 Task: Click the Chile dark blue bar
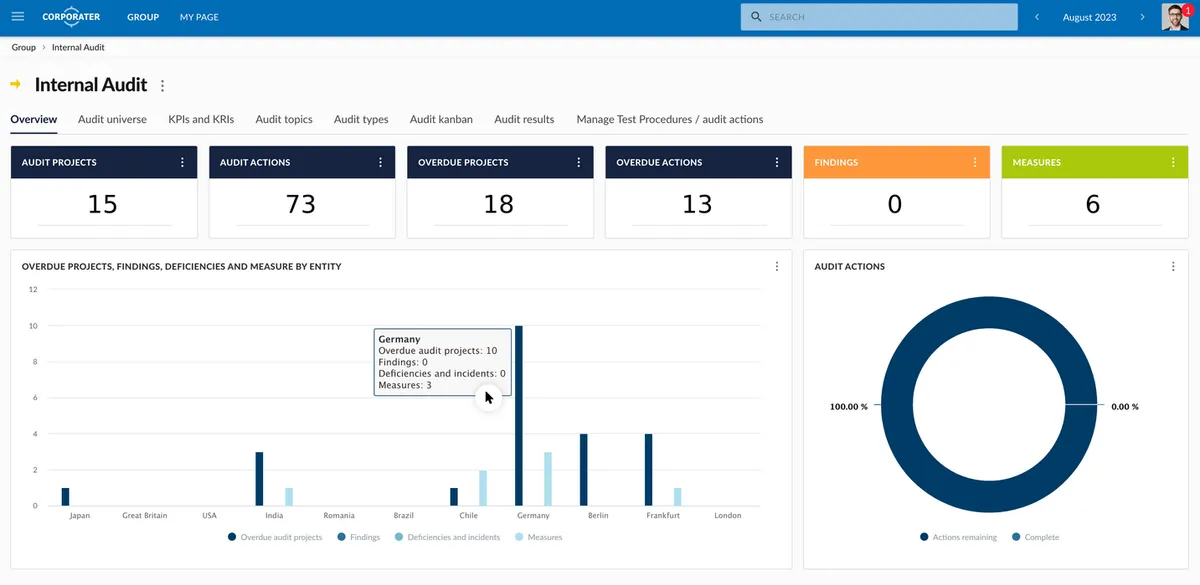(454, 497)
